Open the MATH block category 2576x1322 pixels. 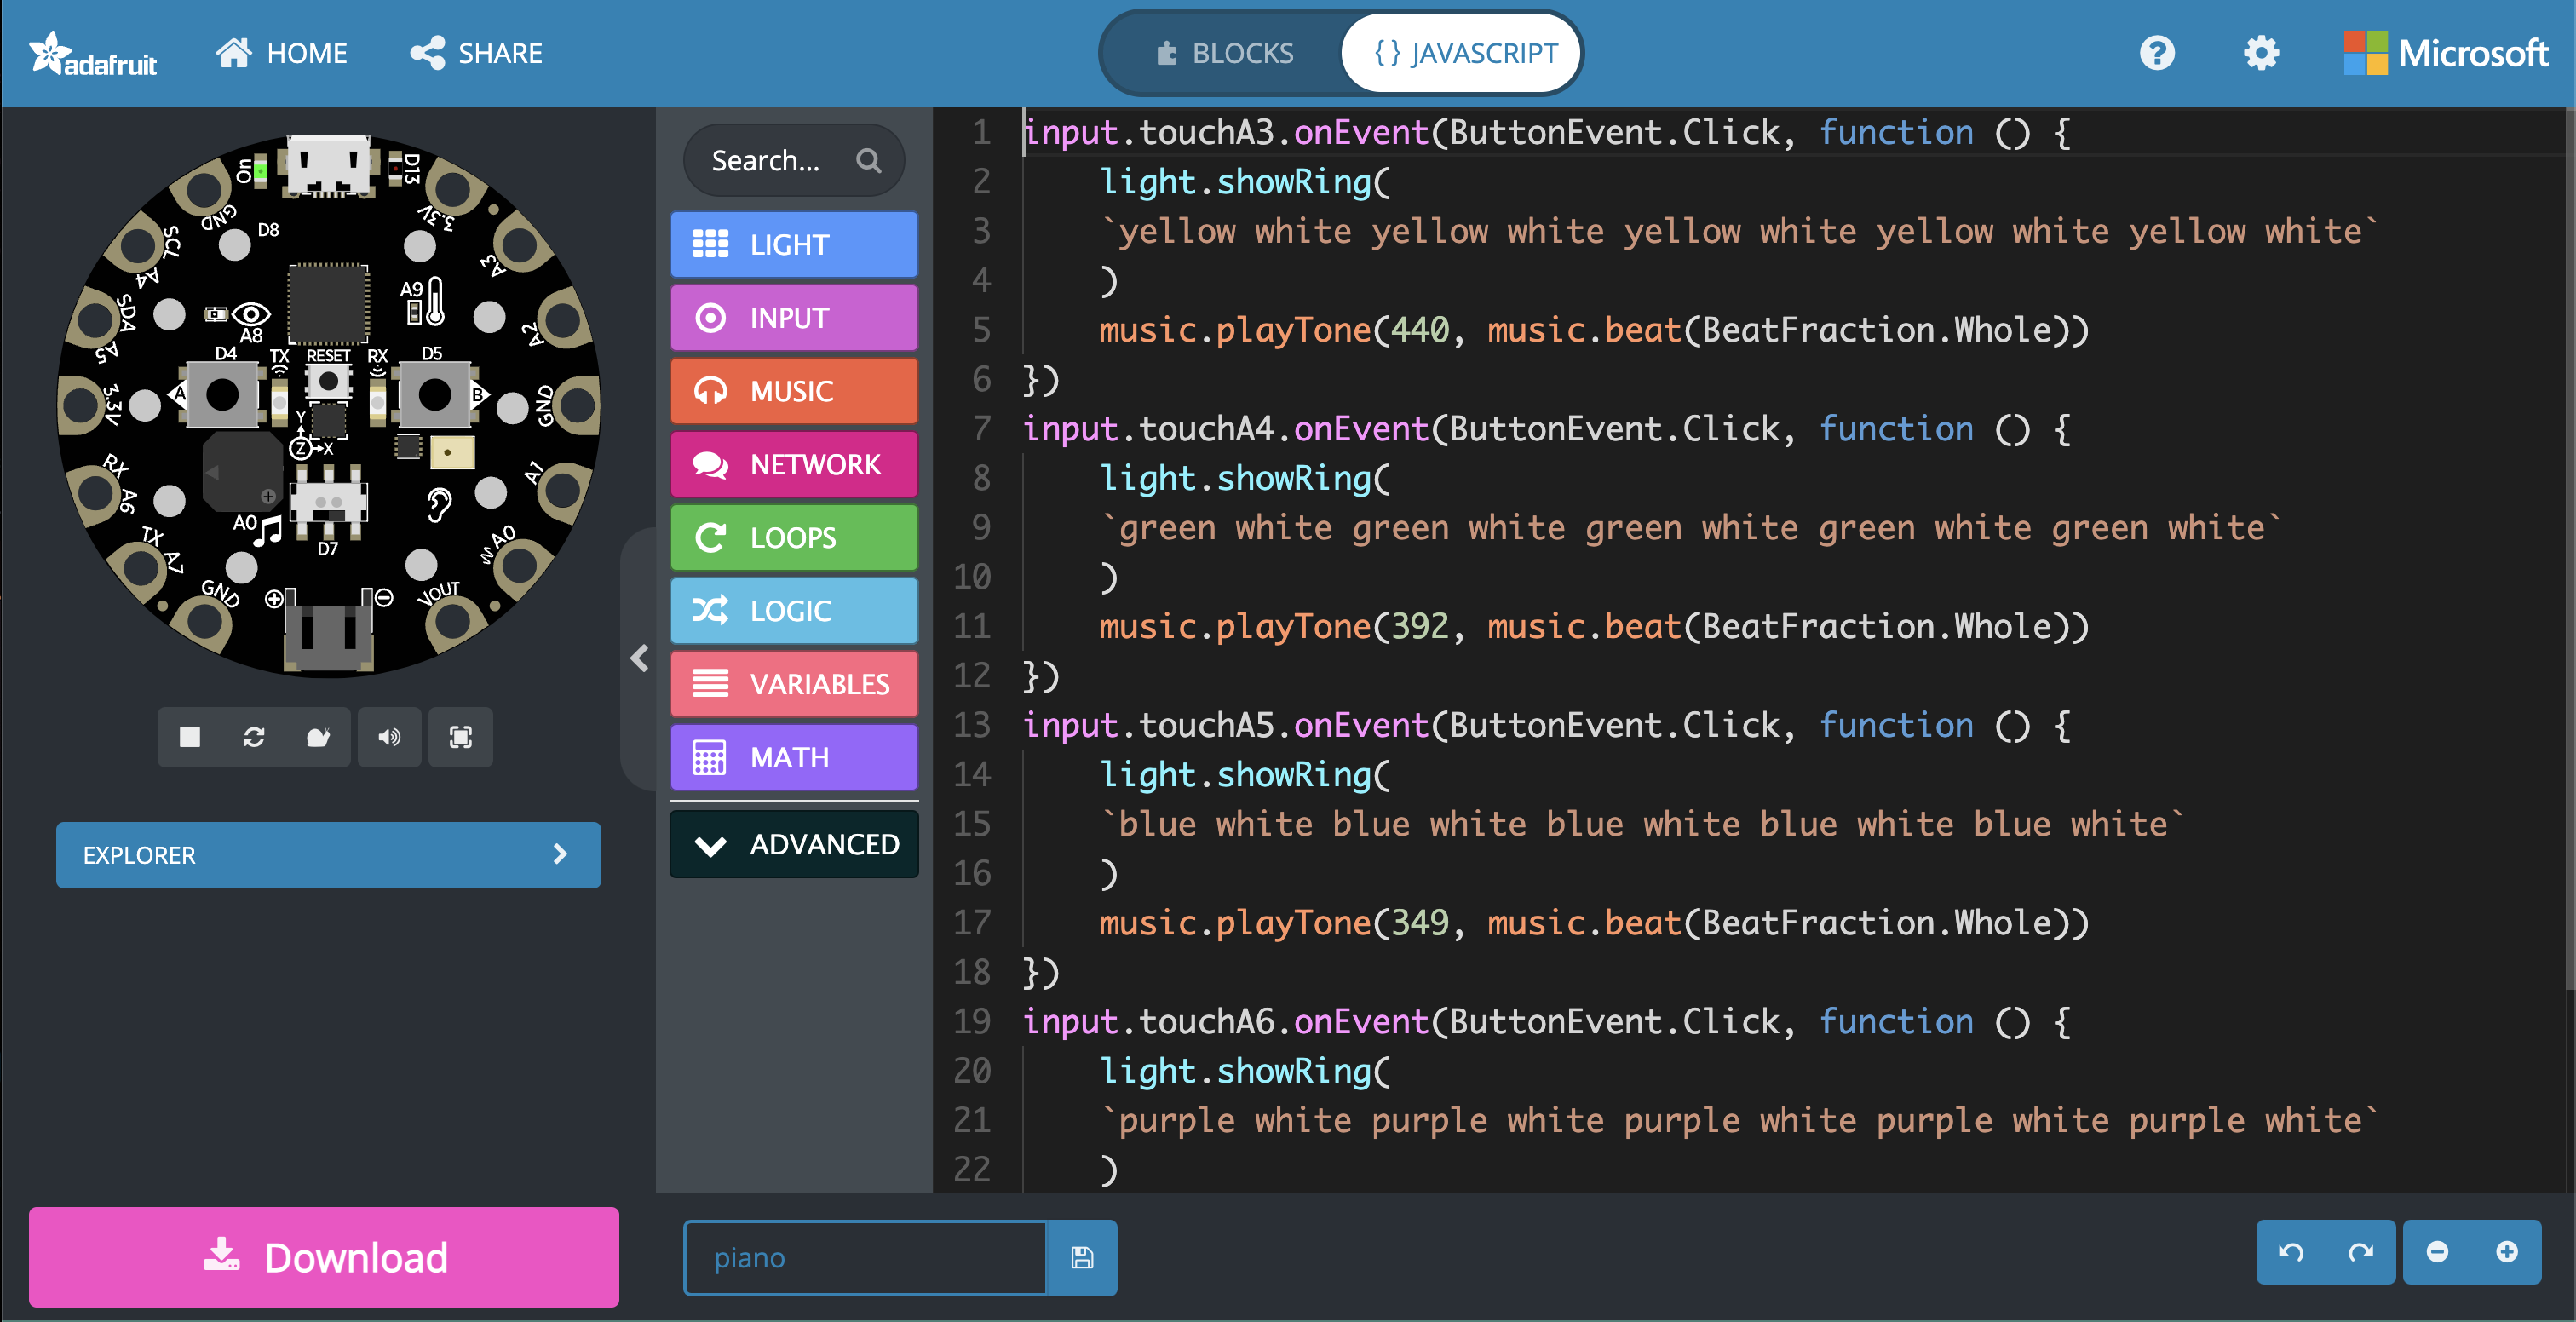(793, 757)
